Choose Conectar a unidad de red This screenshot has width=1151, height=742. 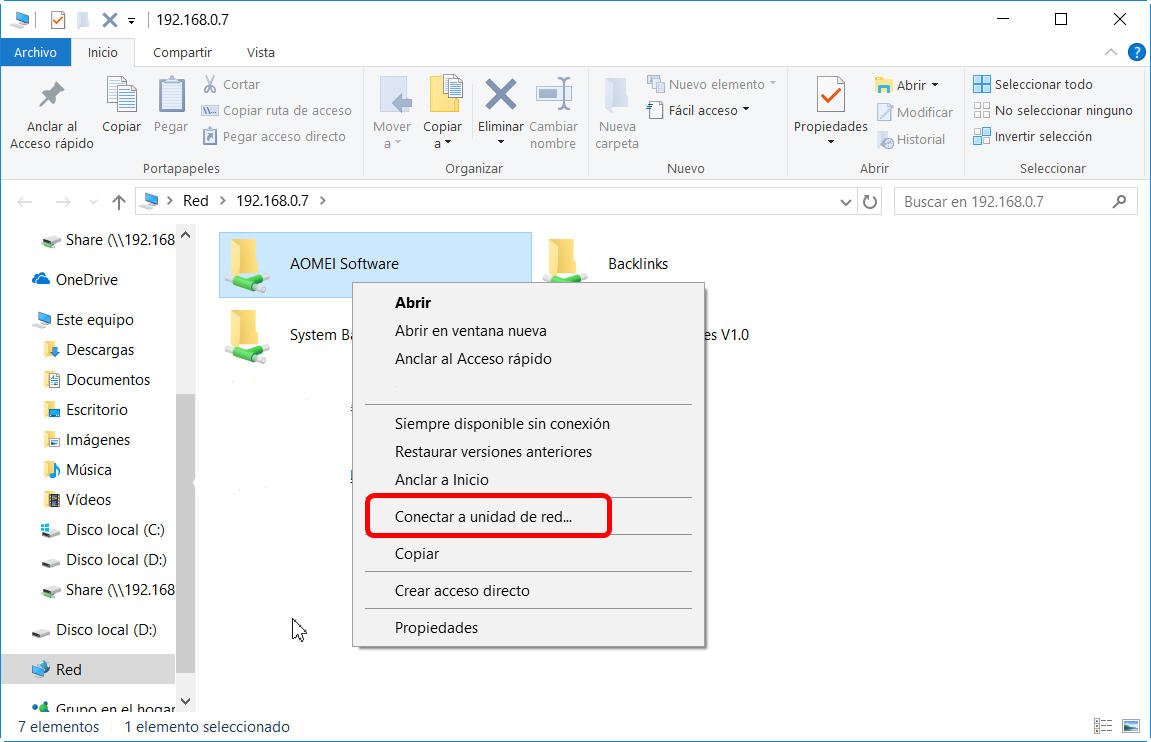point(483,517)
